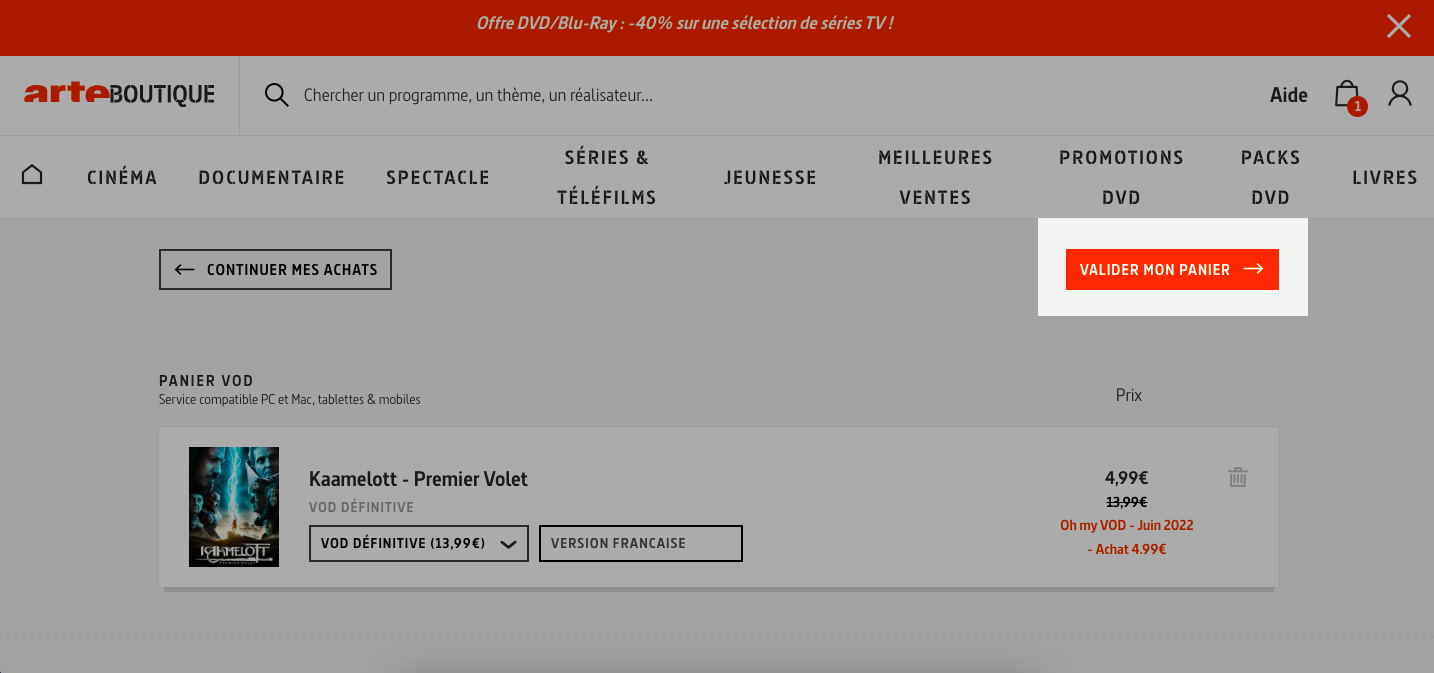The image size is (1434, 673).
Task: Expand the VOD Définitive format dropdown
Action: tap(419, 543)
